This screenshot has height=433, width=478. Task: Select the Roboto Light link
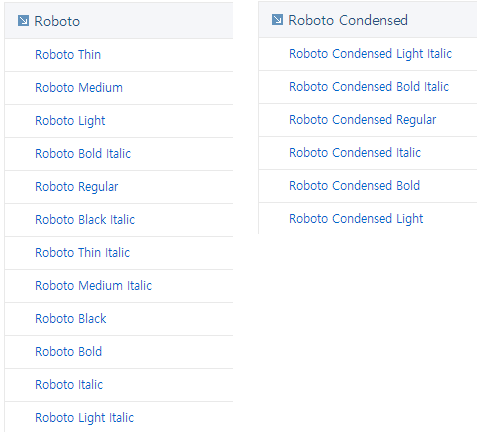point(70,121)
